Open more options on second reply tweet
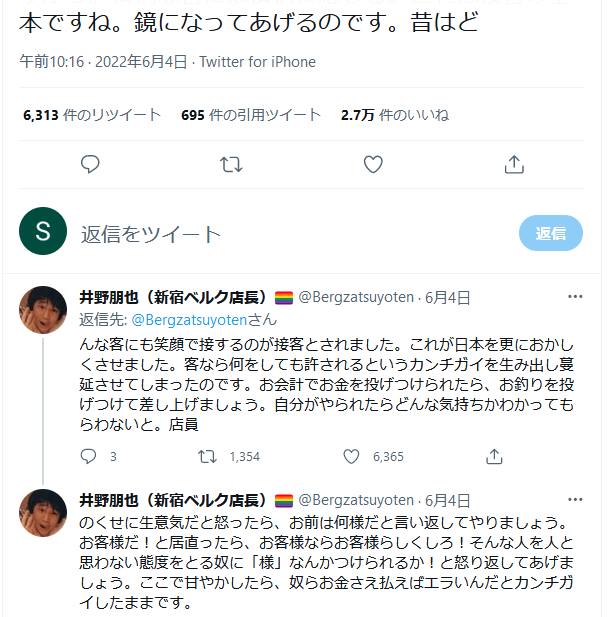The width and height of the screenshot is (611, 617). point(575,499)
